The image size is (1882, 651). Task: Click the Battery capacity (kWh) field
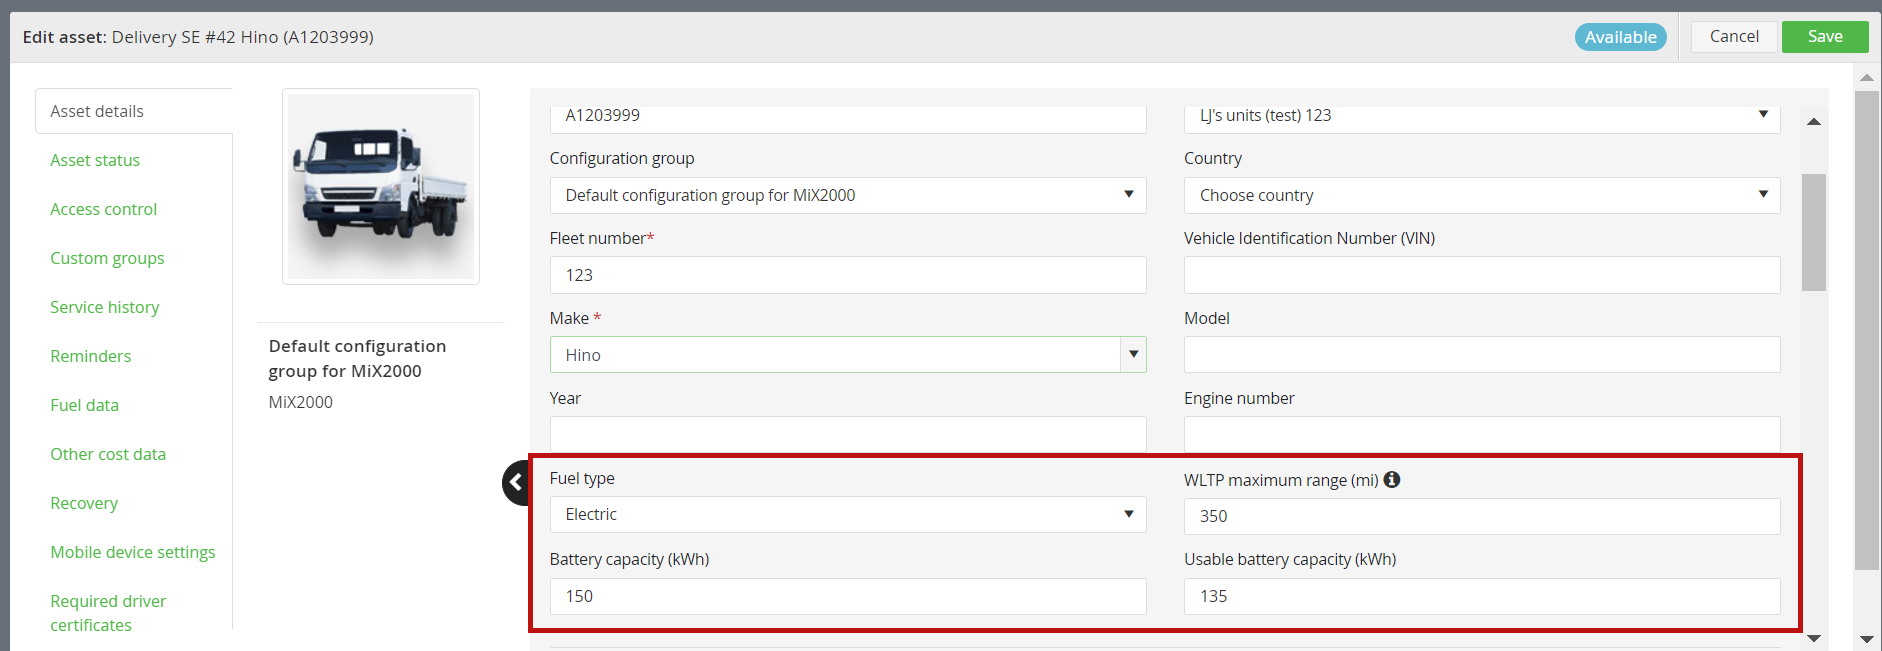[848, 596]
